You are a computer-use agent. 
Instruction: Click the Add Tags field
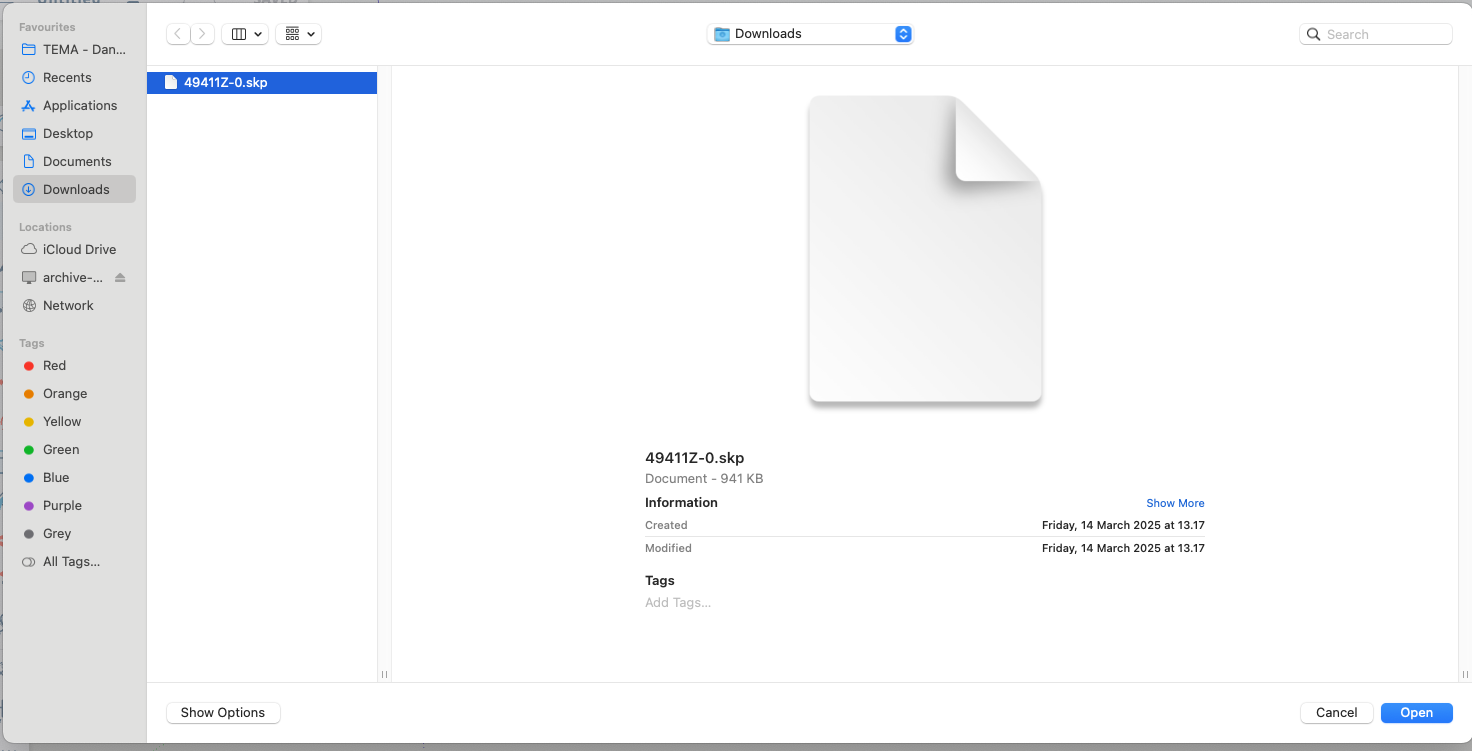[x=678, y=602]
